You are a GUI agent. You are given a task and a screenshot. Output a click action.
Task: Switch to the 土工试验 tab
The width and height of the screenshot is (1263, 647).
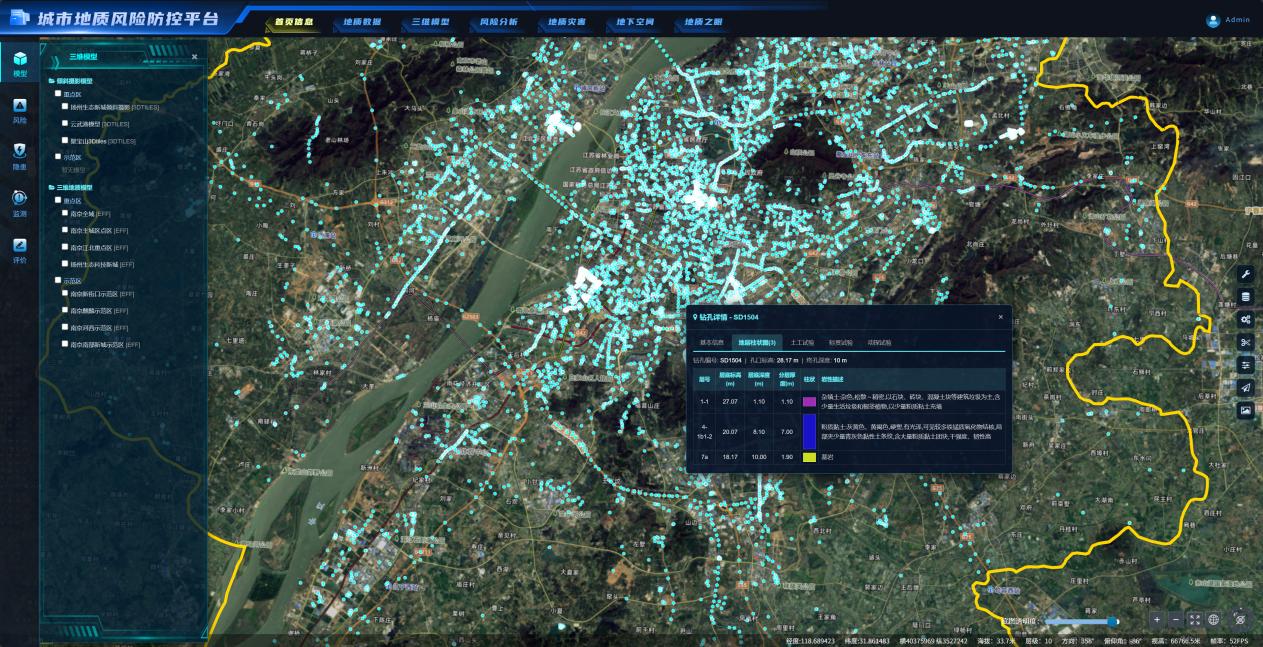802,343
